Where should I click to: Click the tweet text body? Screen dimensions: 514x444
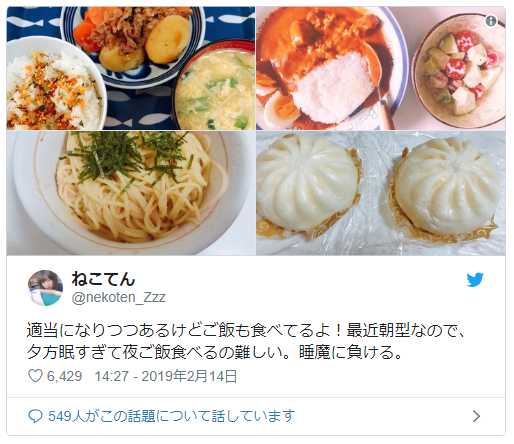click(x=245, y=341)
